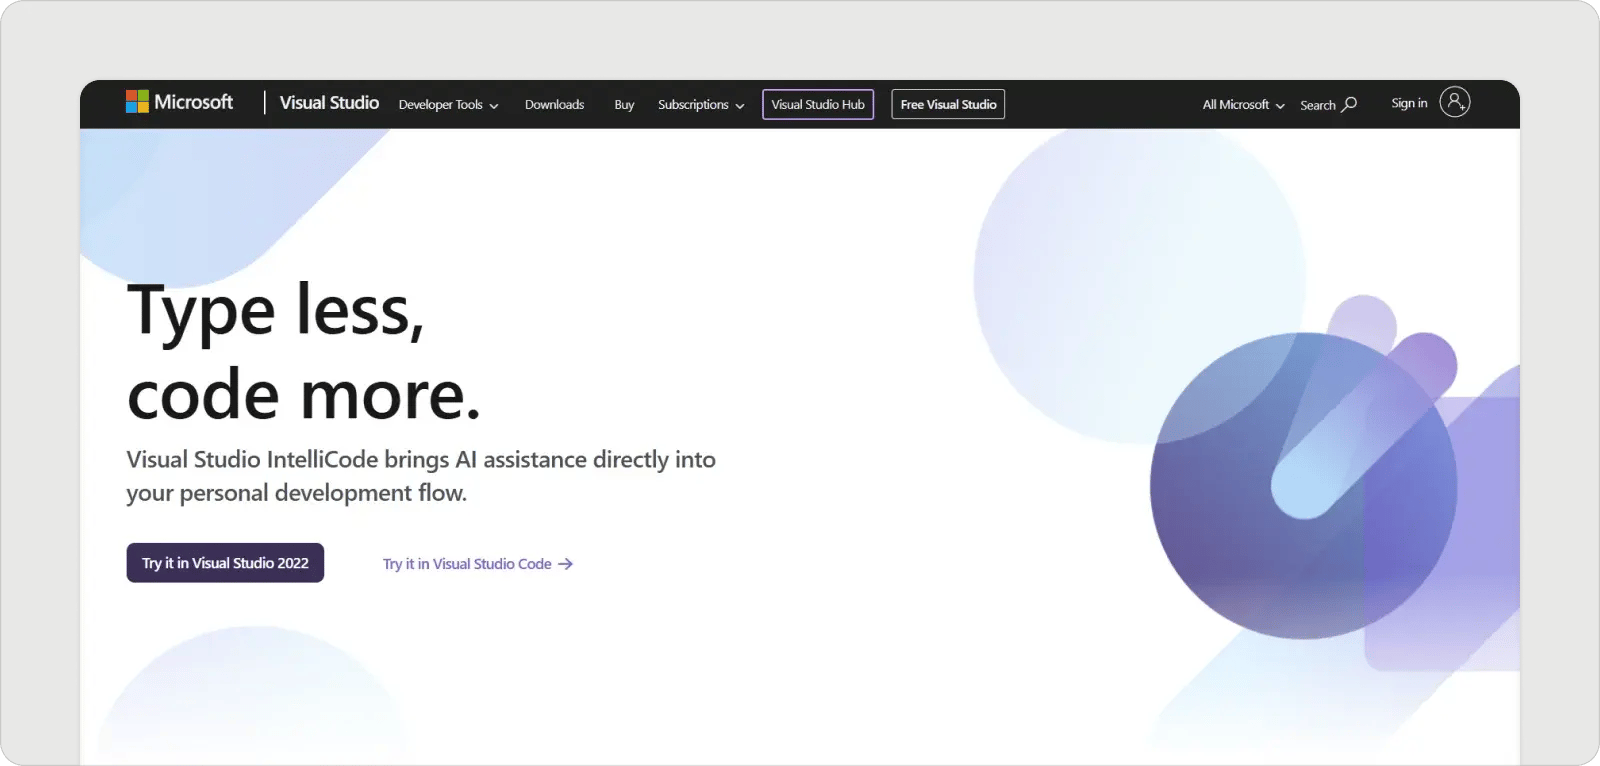Expand the Subscriptions dropdown menu
Screen dimensions: 1600x766
tap(700, 105)
